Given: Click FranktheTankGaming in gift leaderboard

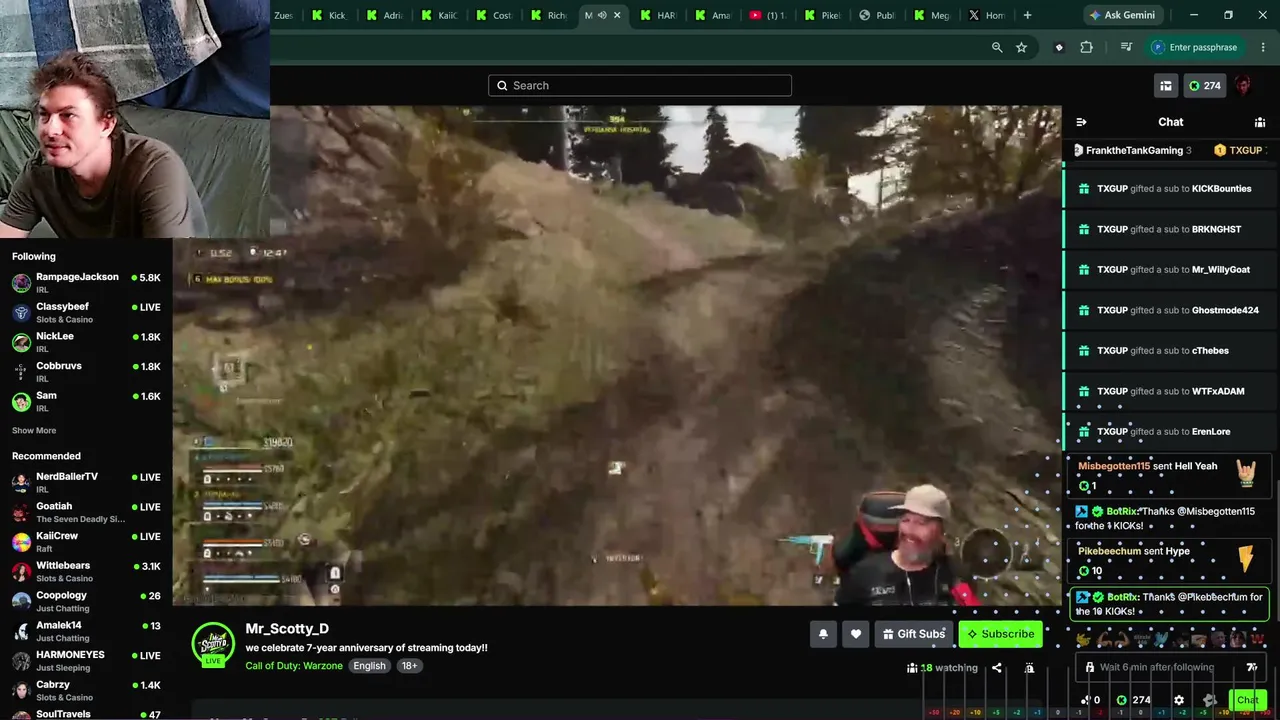Looking at the screenshot, I should point(1134,150).
